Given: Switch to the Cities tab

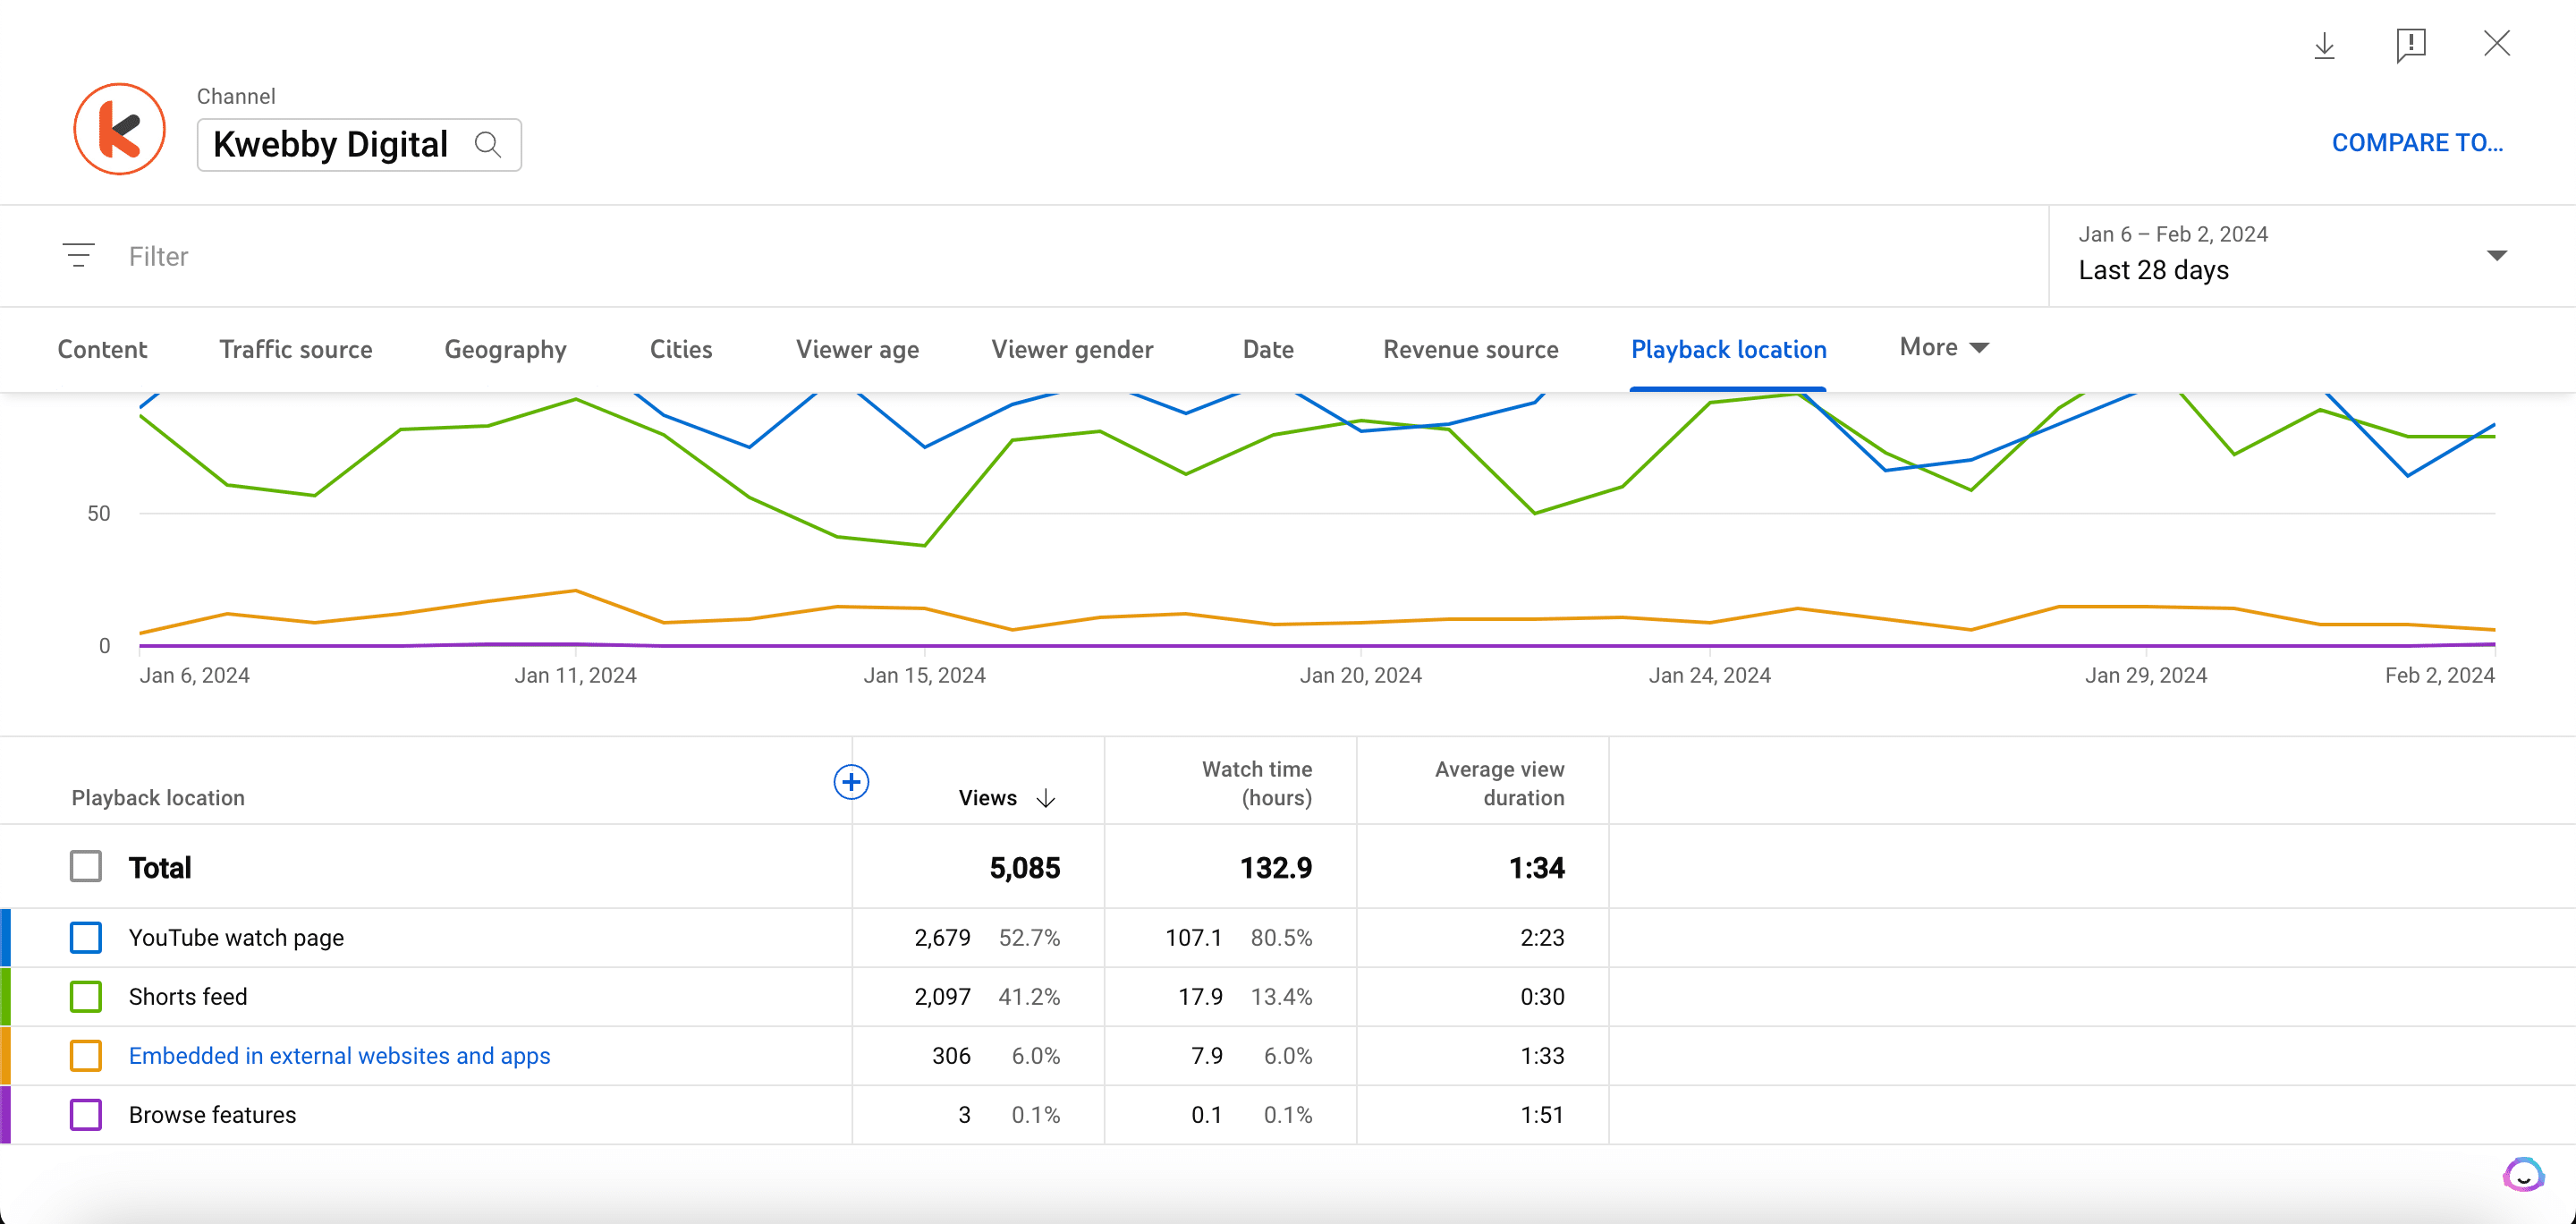Looking at the screenshot, I should (681, 349).
